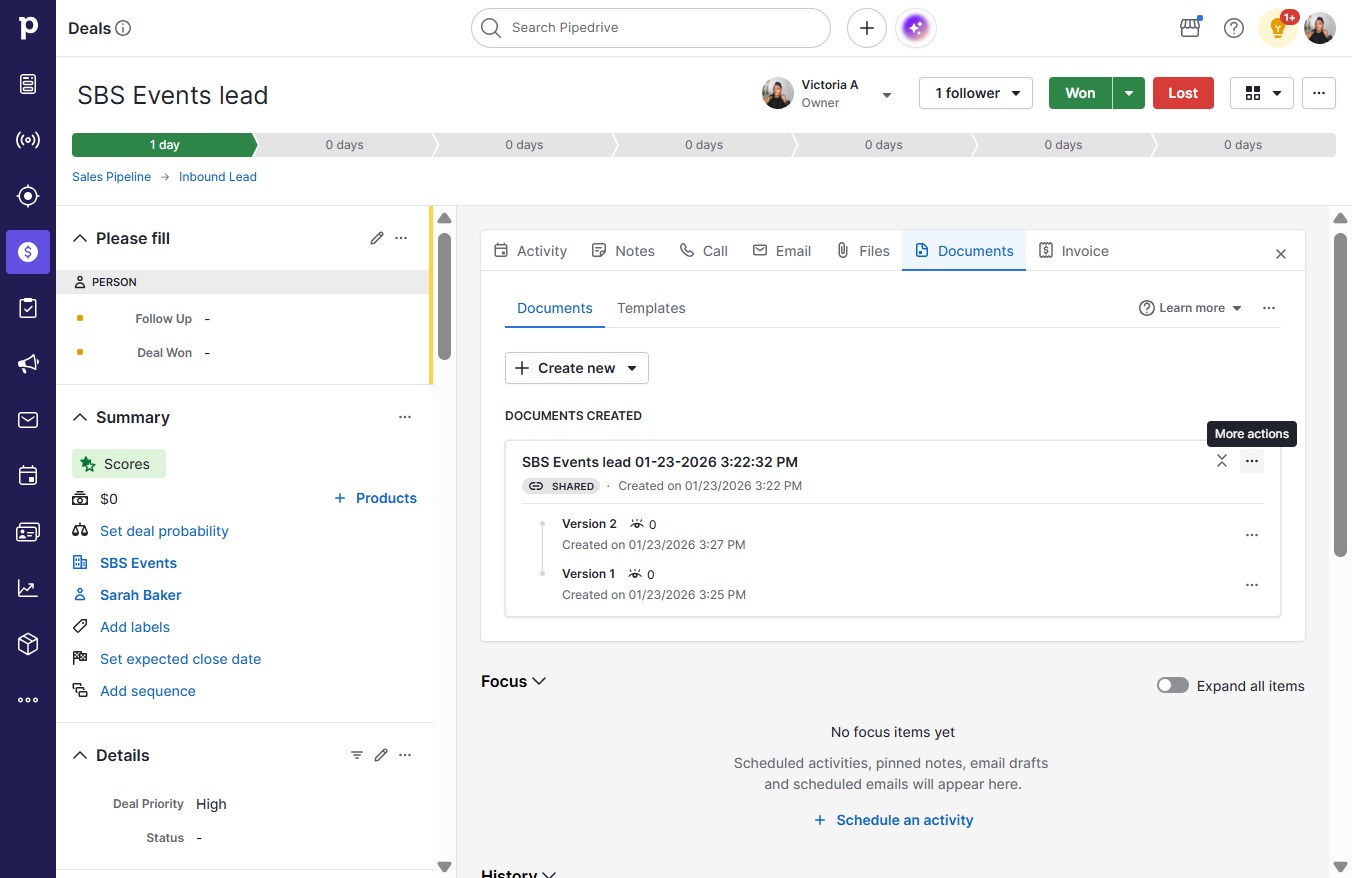Image resolution: width=1352 pixels, height=878 pixels.
Task: Collapse the Please fill section
Action: click(x=80, y=238)
